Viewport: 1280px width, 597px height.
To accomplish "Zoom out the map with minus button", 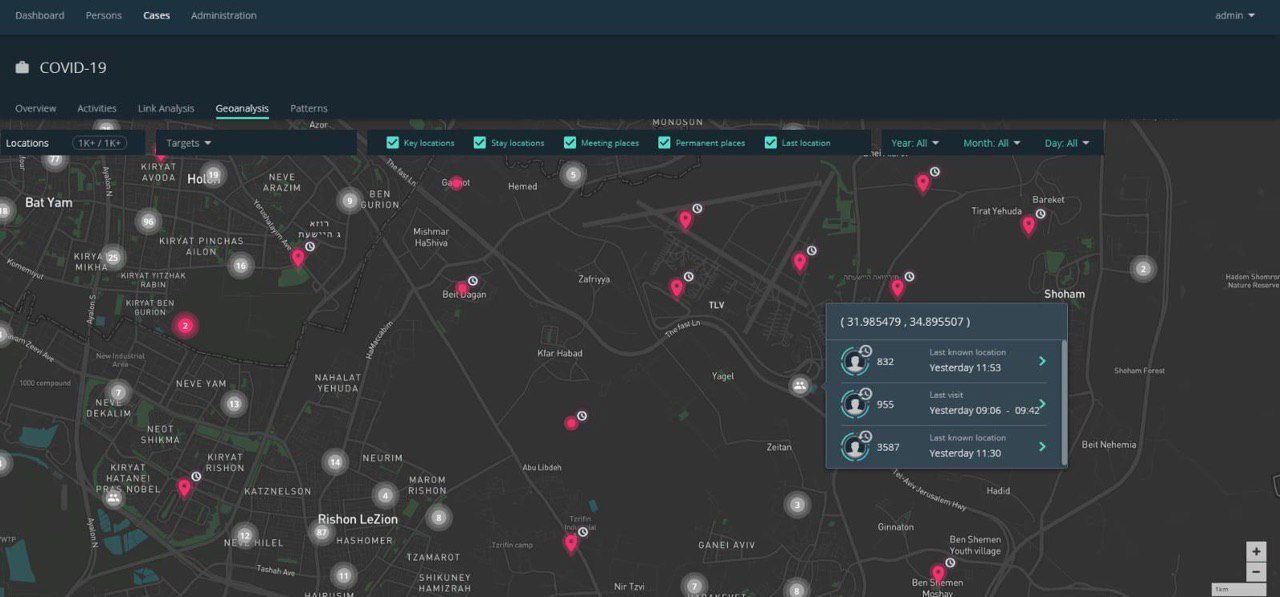I will (1256, 572).
